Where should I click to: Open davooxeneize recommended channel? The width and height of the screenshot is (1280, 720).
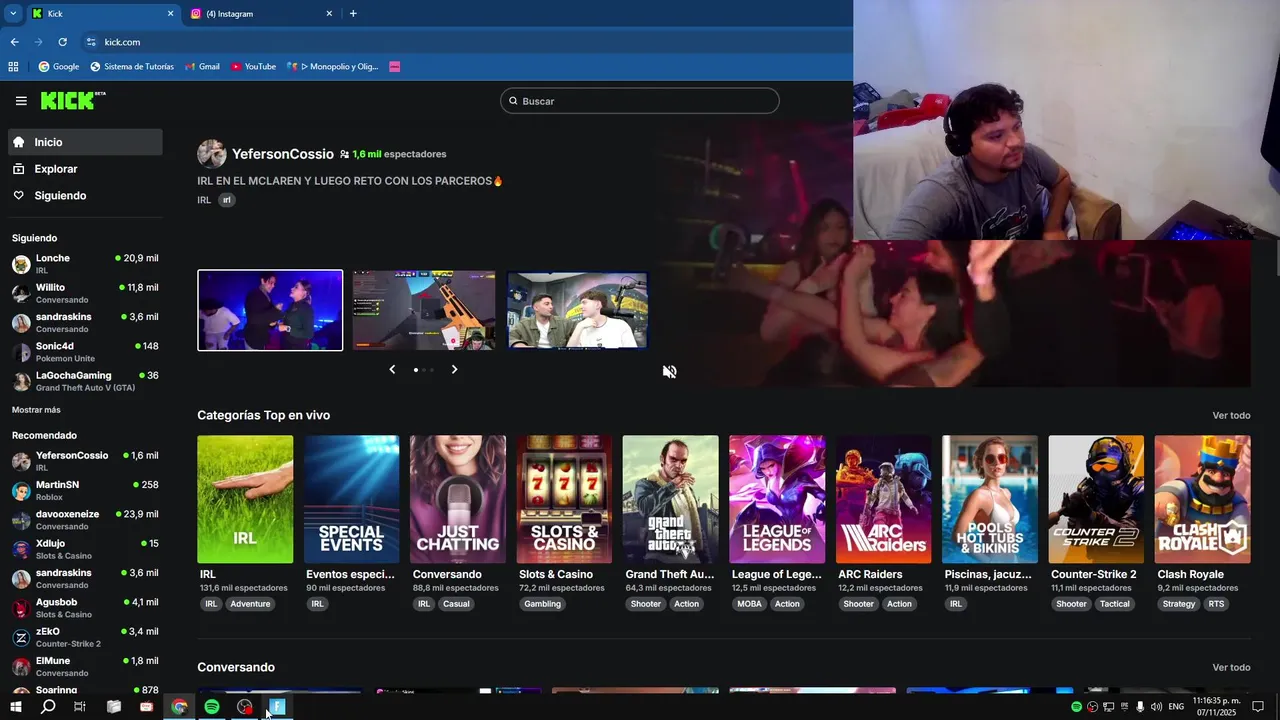[x=85, y=520]
